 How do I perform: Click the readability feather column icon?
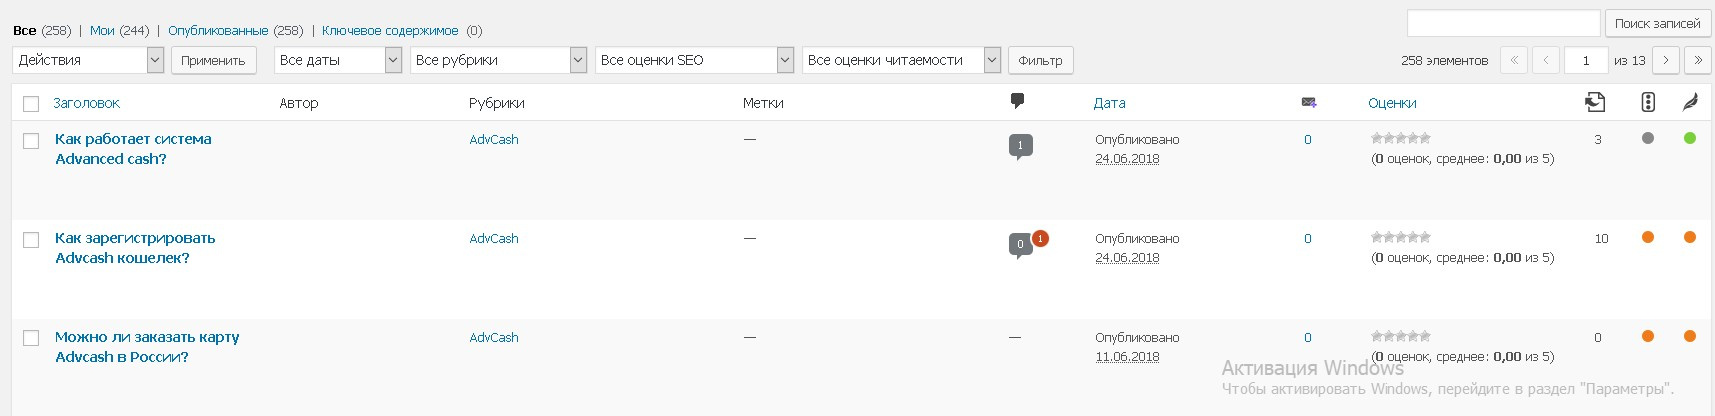point(1690,101)
